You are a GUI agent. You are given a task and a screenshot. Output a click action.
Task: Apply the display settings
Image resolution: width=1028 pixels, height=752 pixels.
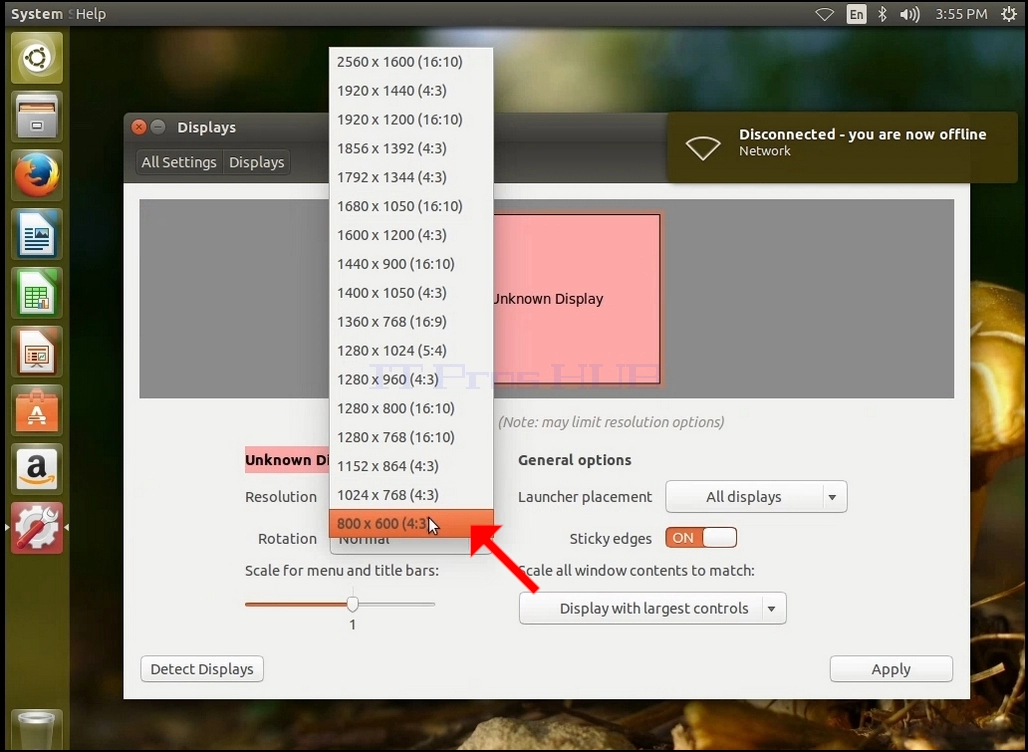891,669
